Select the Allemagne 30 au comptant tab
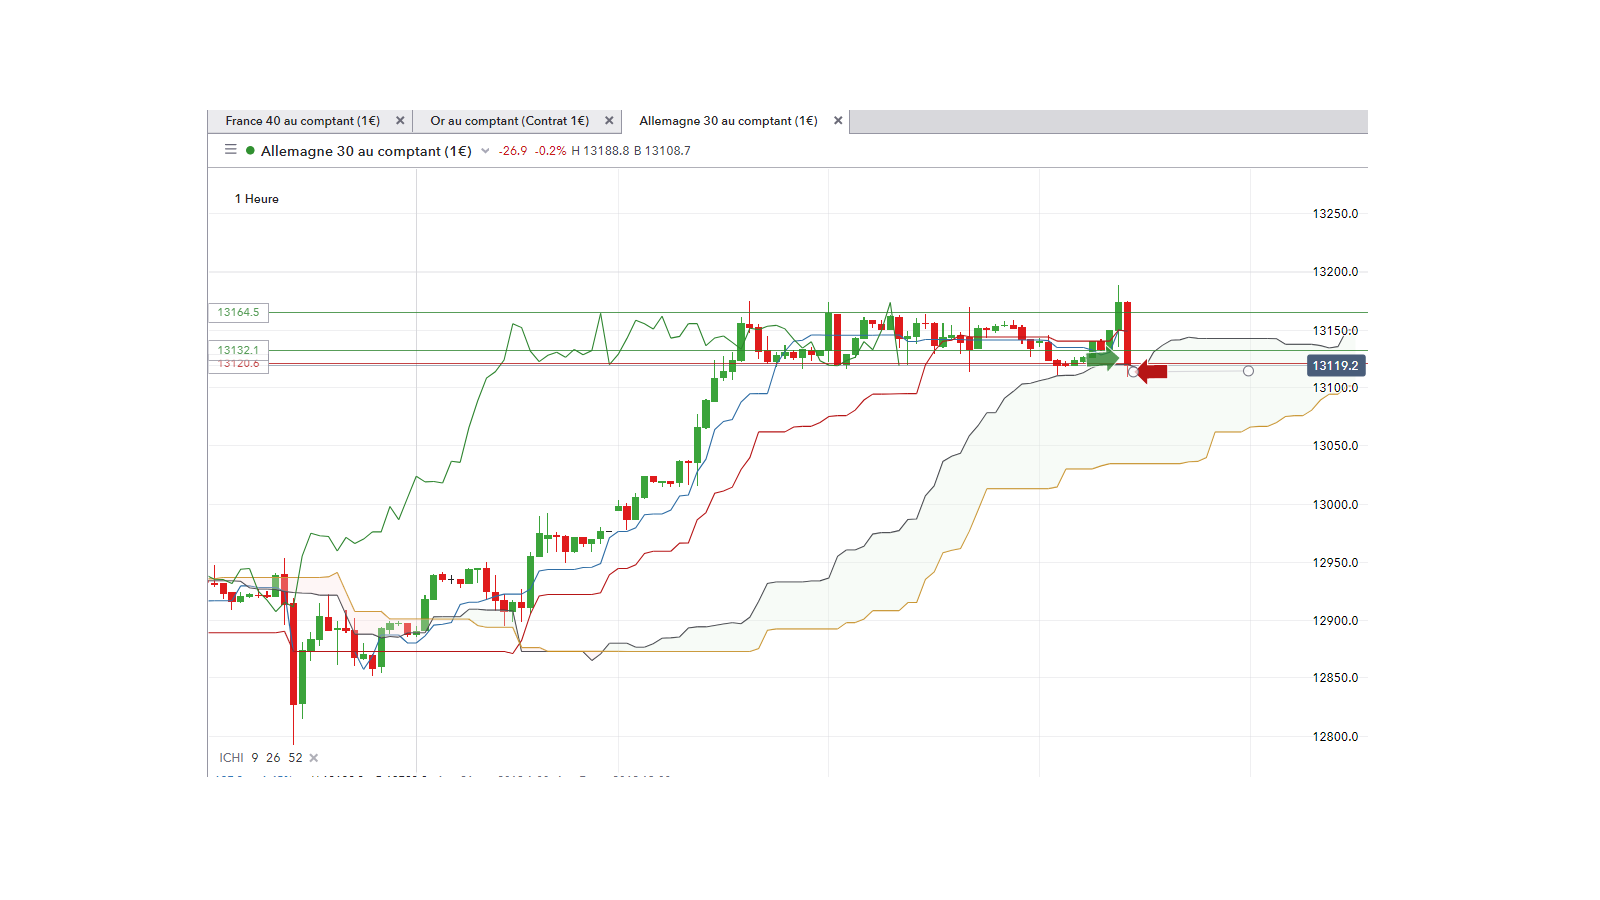Image resolution: width=1600 pixels, height=900 pixels. pyautogui.click(x=728, y=121)
